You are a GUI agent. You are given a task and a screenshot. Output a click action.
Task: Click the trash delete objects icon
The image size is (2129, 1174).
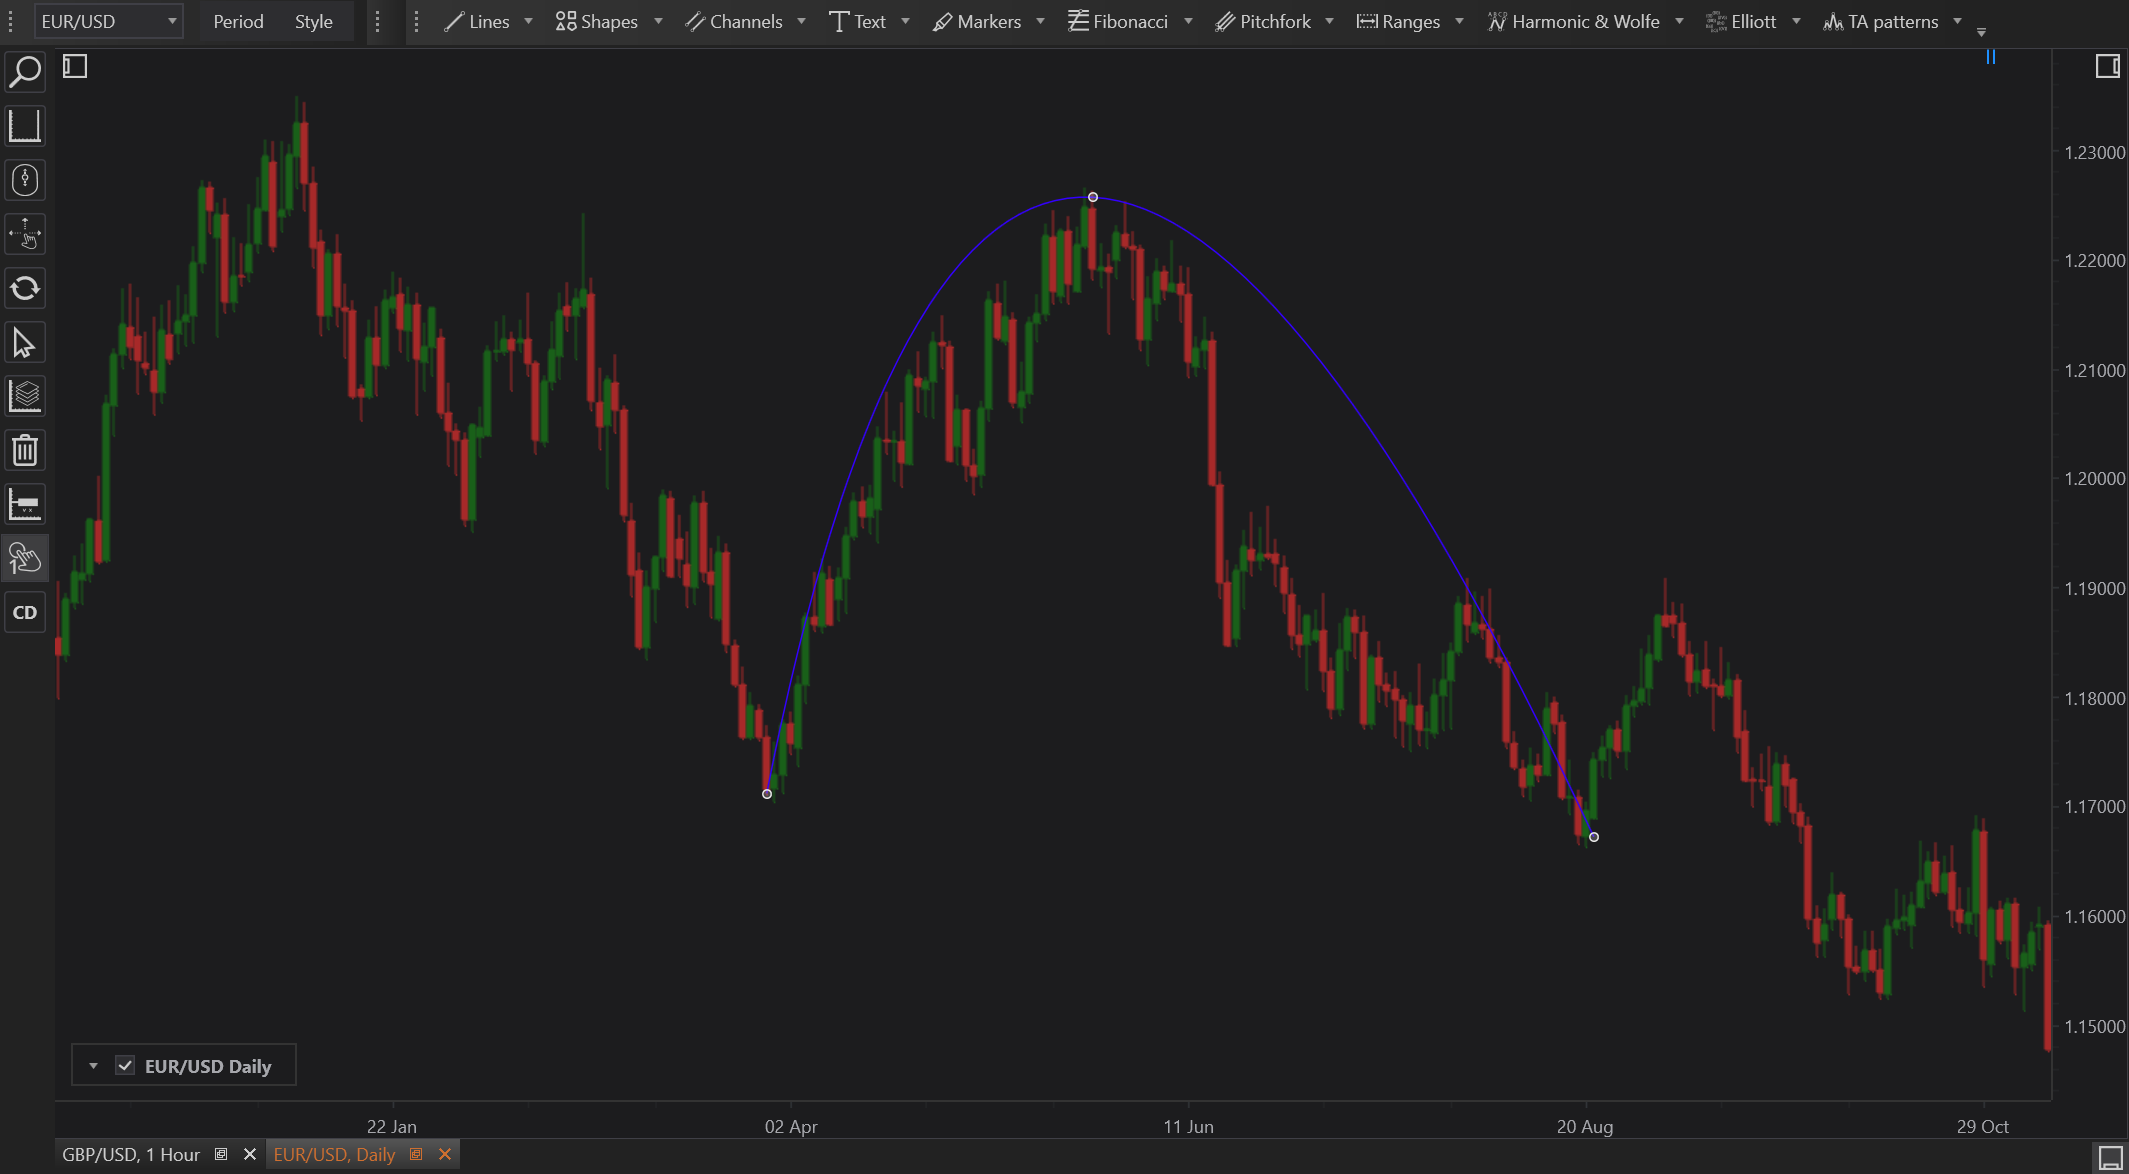click(25, 451)
